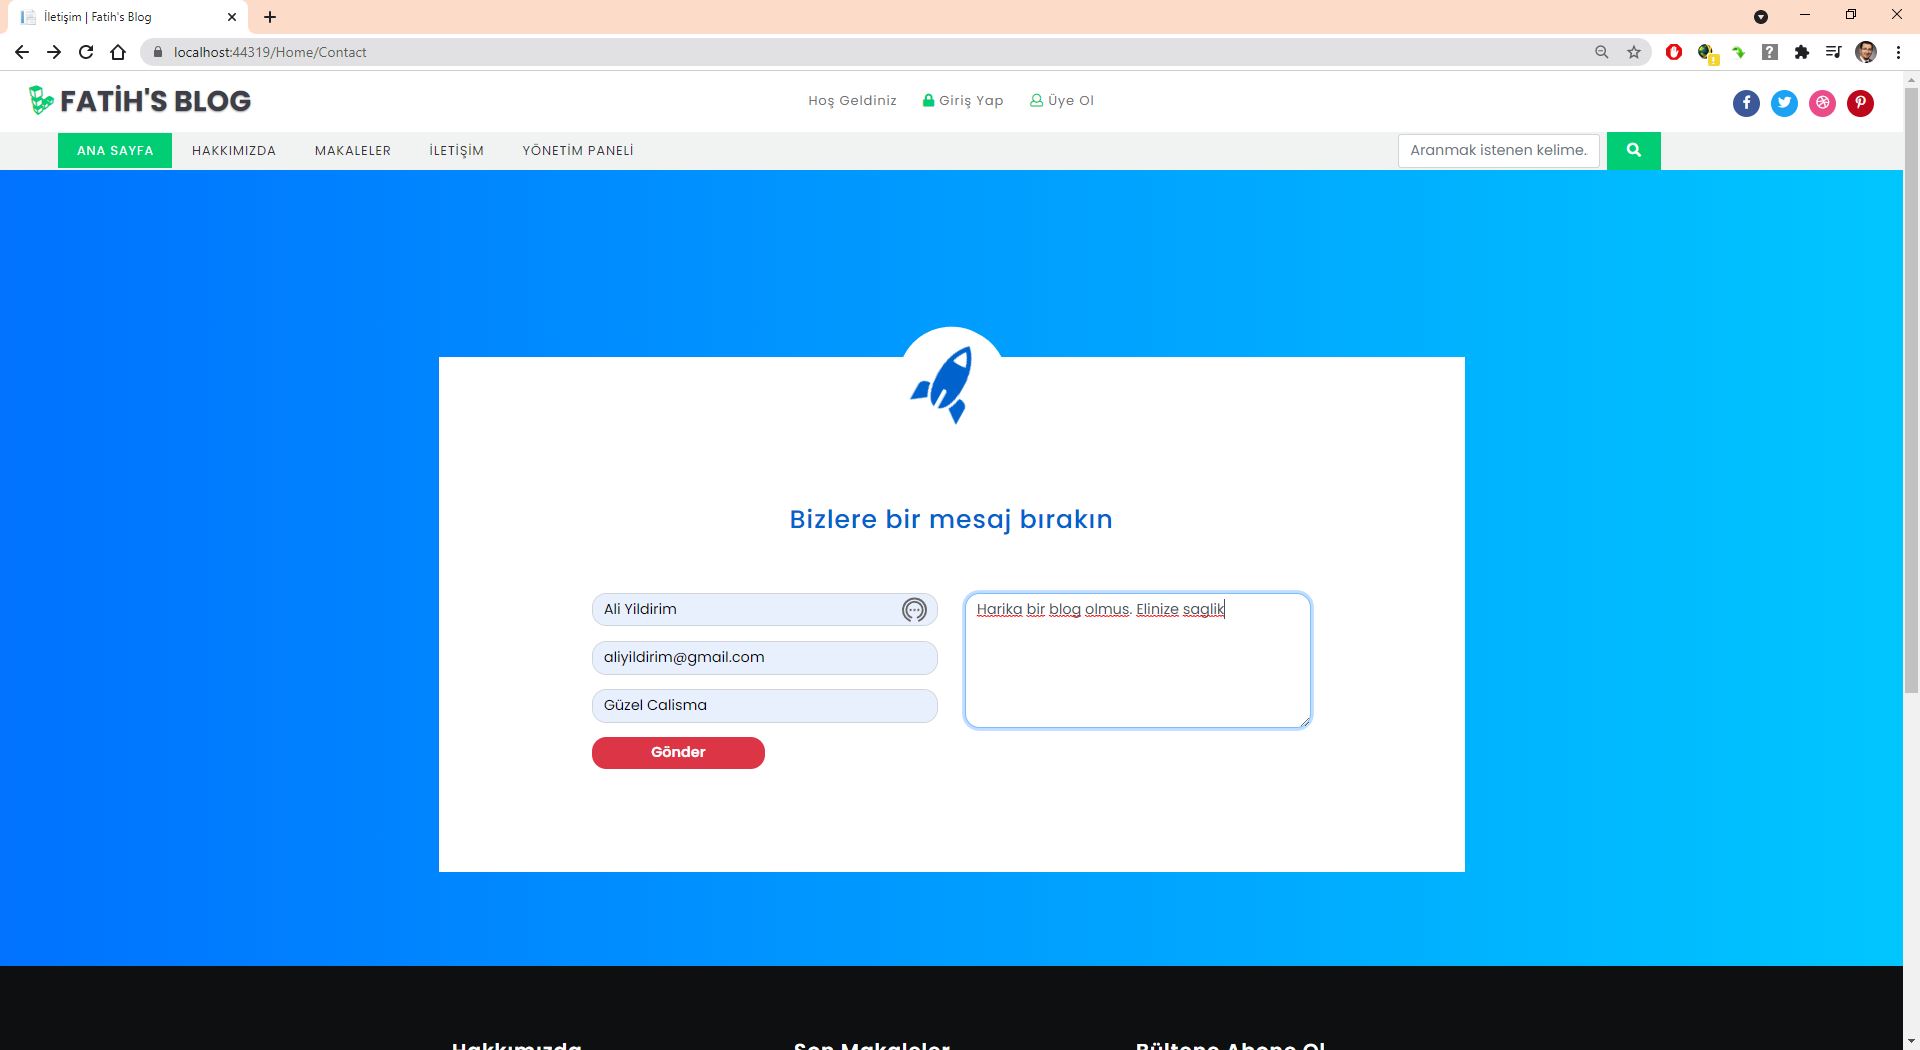1920x1050 pixels.
Task: Open a new browser tab
Action: point(270,17)
